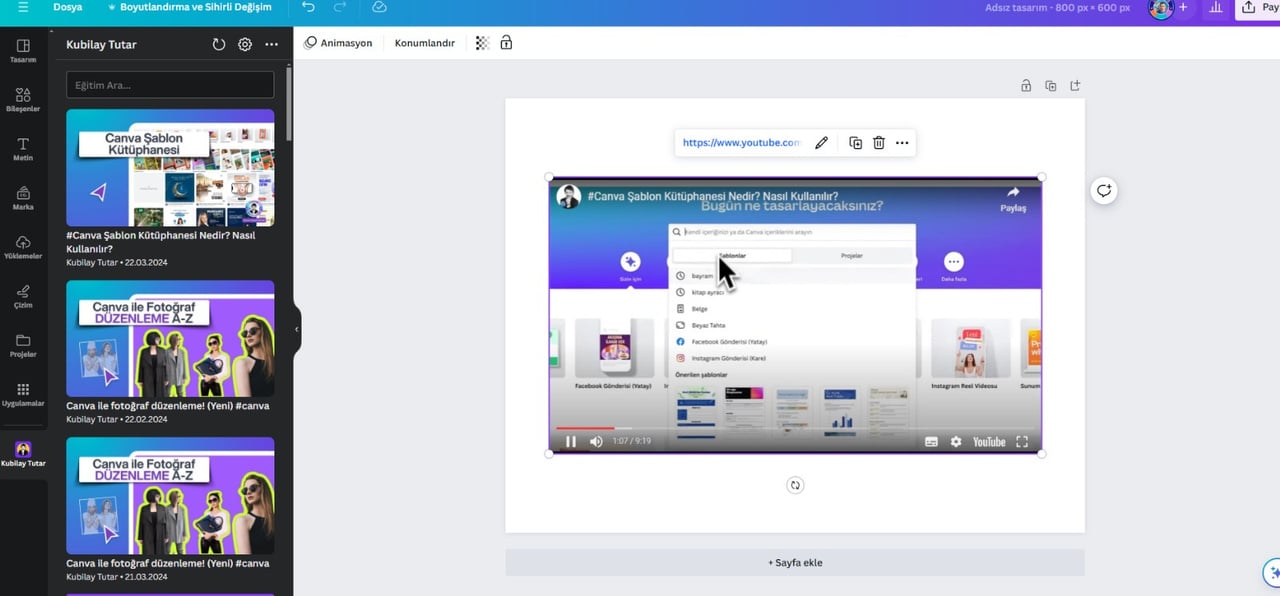
Task: Open the Uygulamalar apps grid
Action: (x=23, y=394)
